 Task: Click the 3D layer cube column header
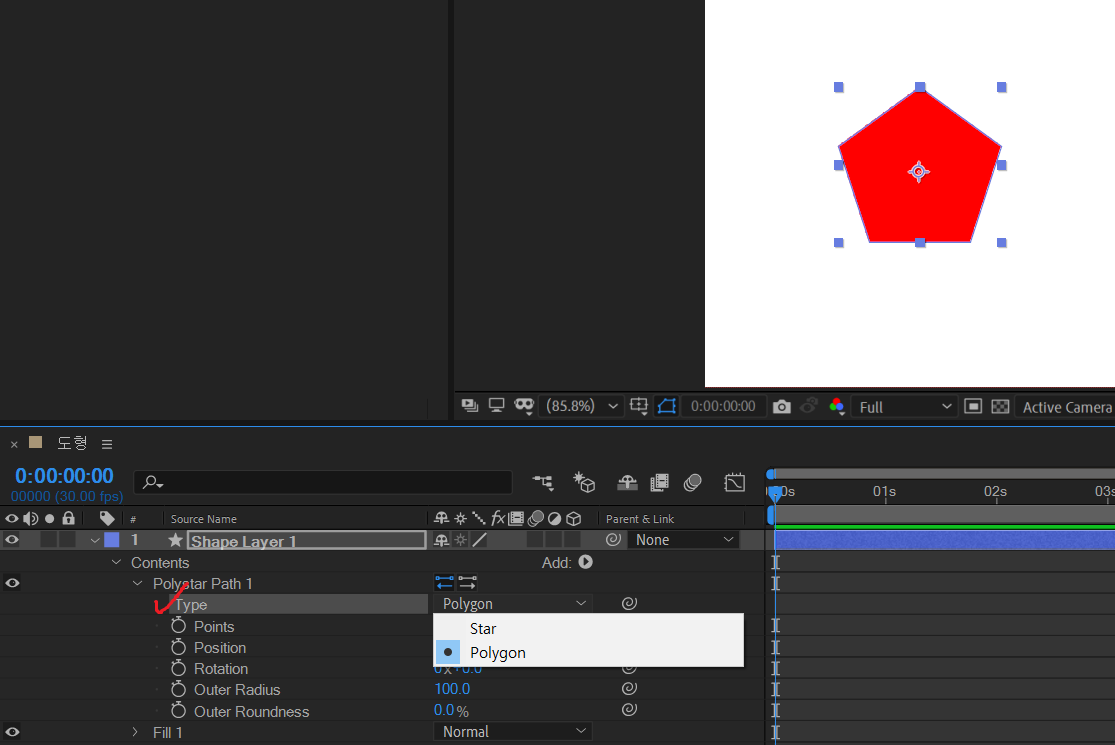click(574, 518)
